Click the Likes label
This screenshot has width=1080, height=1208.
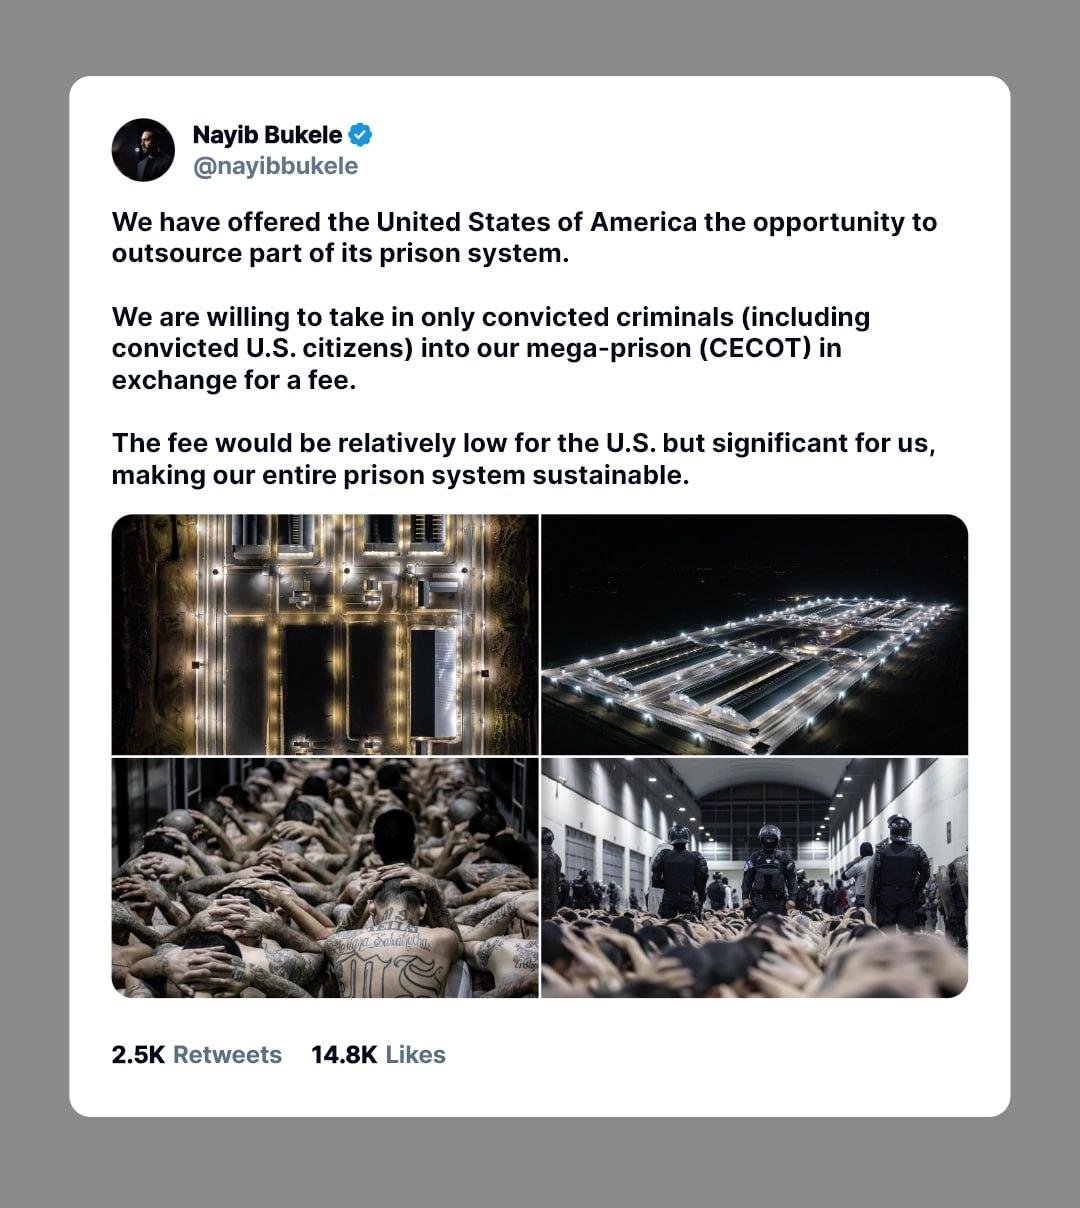click(415, 1055)
